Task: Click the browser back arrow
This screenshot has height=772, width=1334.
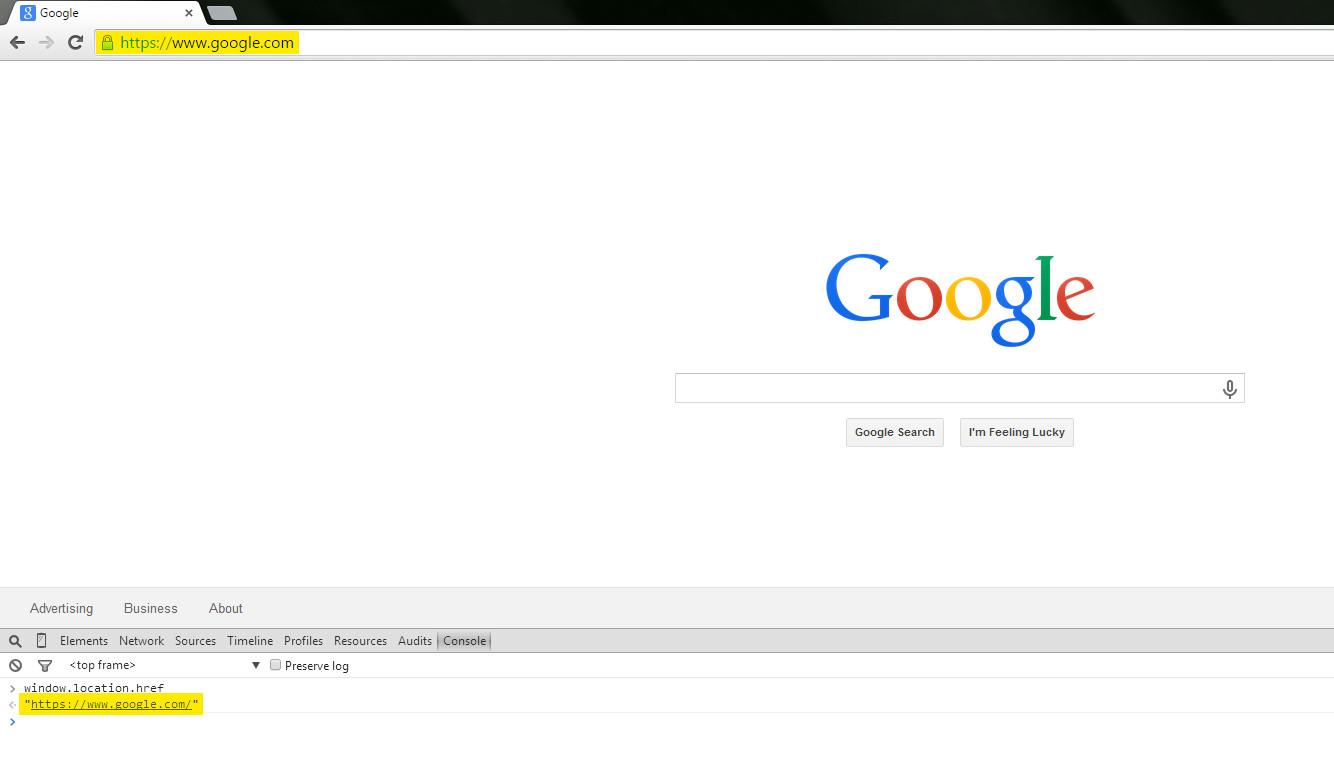Action: [17, 42]
